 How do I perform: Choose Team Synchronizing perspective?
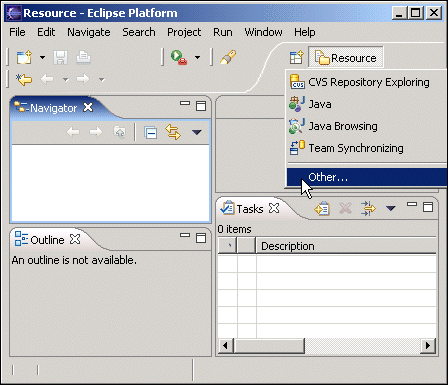367,148
